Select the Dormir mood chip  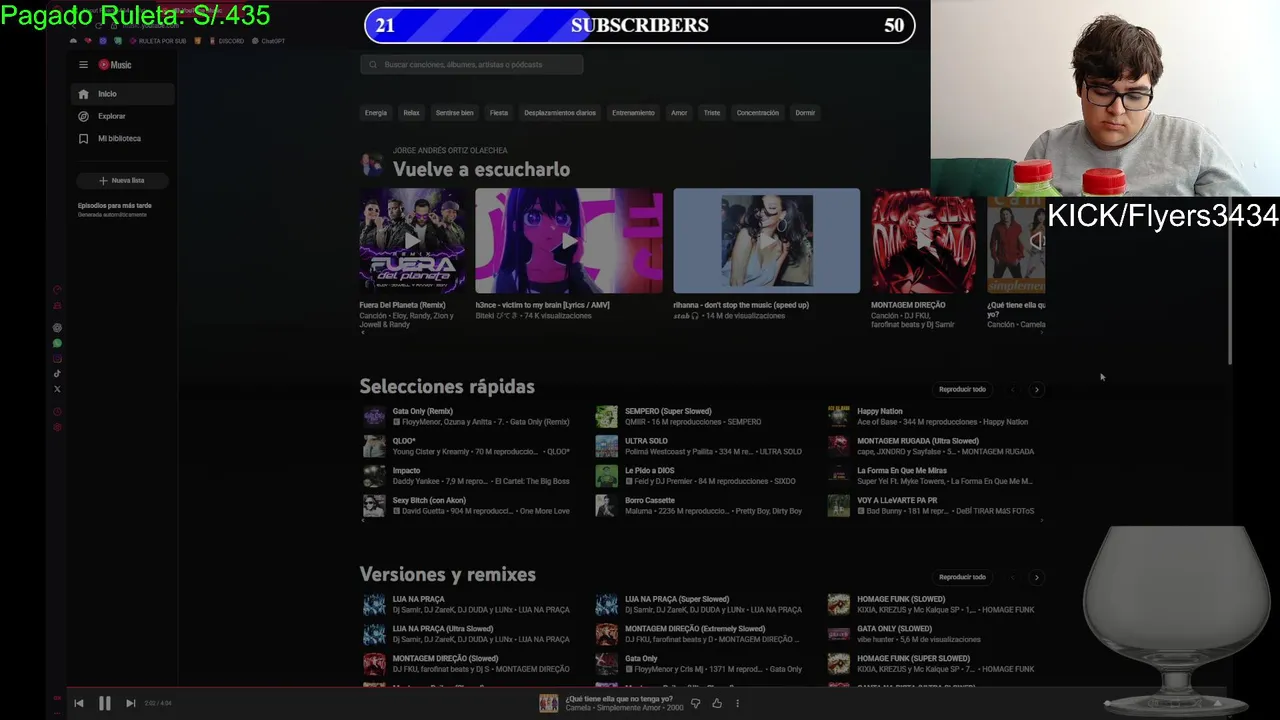(x=805, y=113)
